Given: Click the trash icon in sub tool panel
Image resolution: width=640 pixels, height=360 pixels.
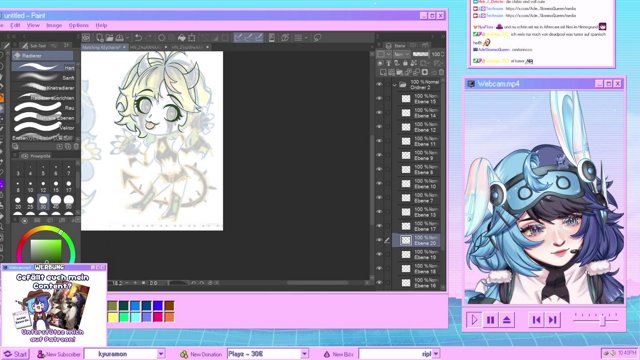Looking at the screenshot, I should 76,146.
